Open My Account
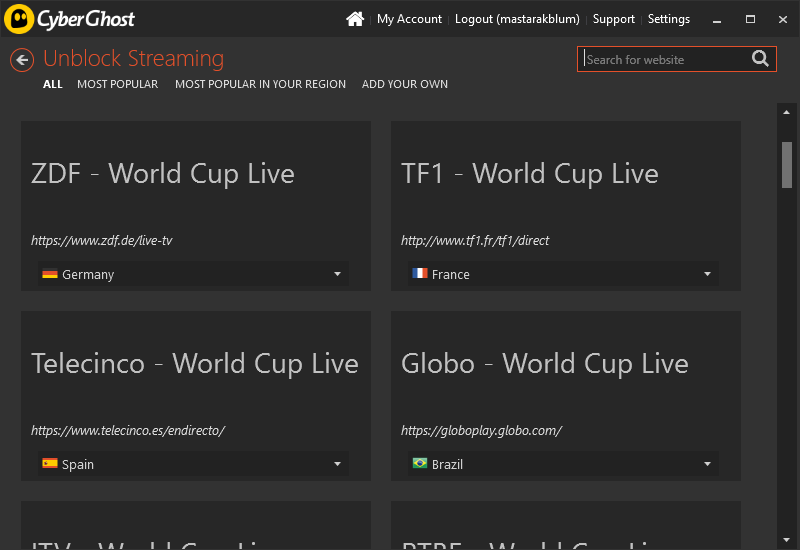Screen dimensions: 800x550 pos(409,19)
